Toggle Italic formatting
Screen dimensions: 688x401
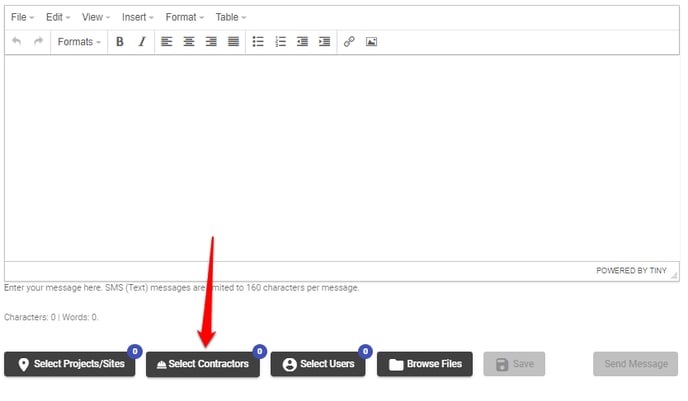point(142,42)
